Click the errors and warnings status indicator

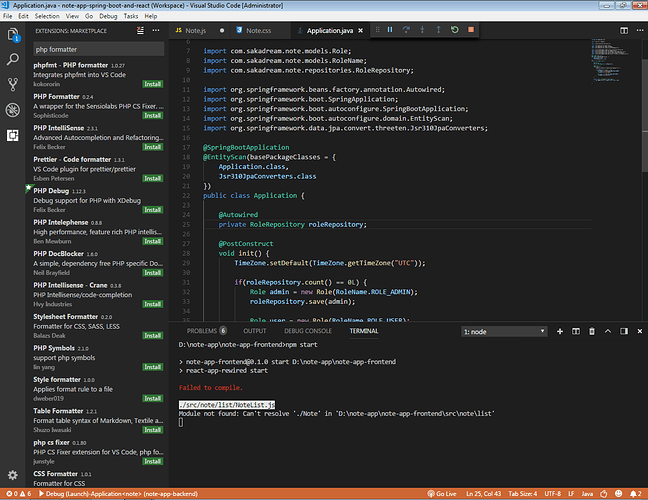[19, 494]
